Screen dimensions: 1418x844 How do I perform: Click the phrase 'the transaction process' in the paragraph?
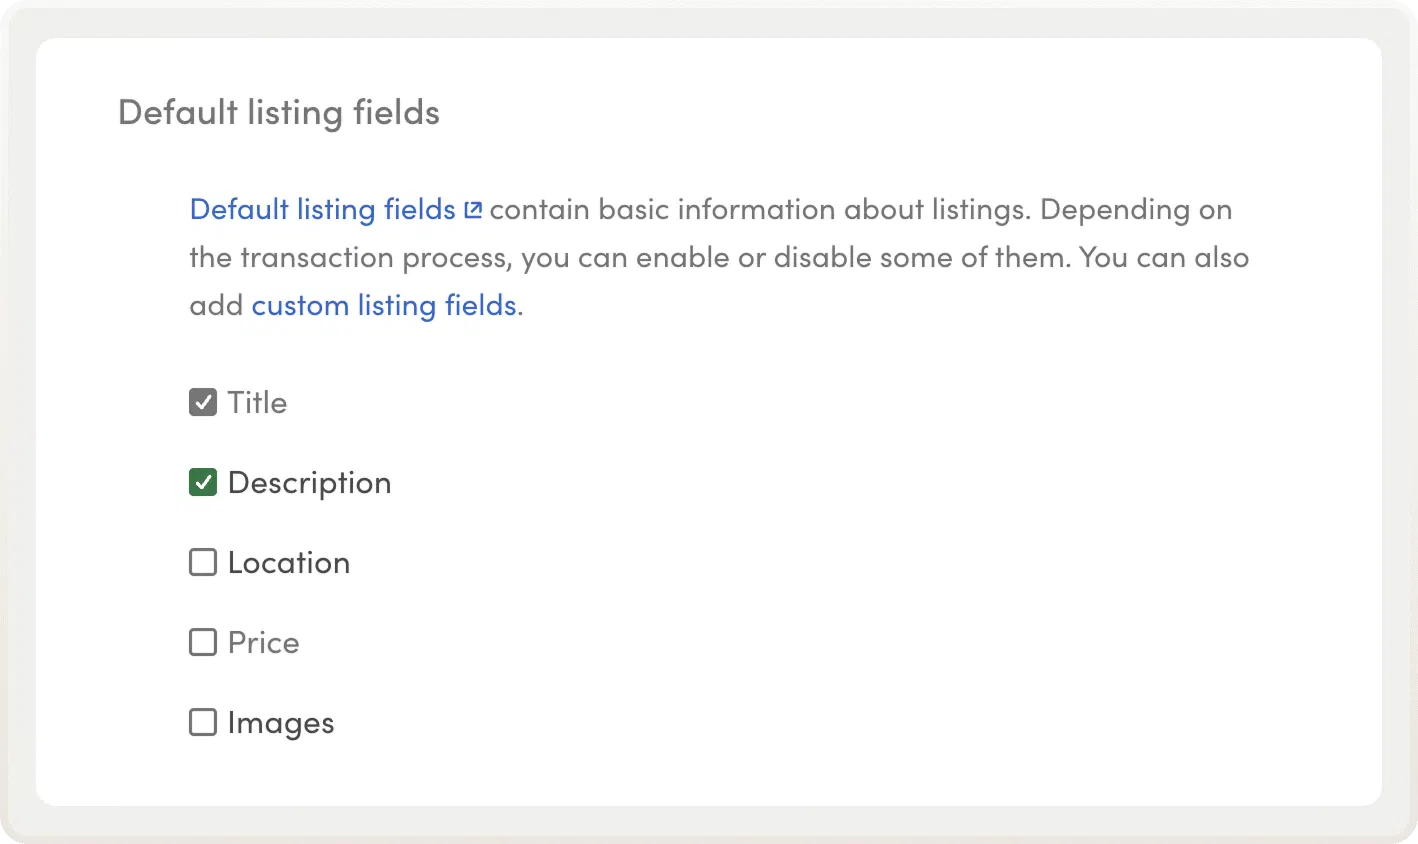(350, 258)
